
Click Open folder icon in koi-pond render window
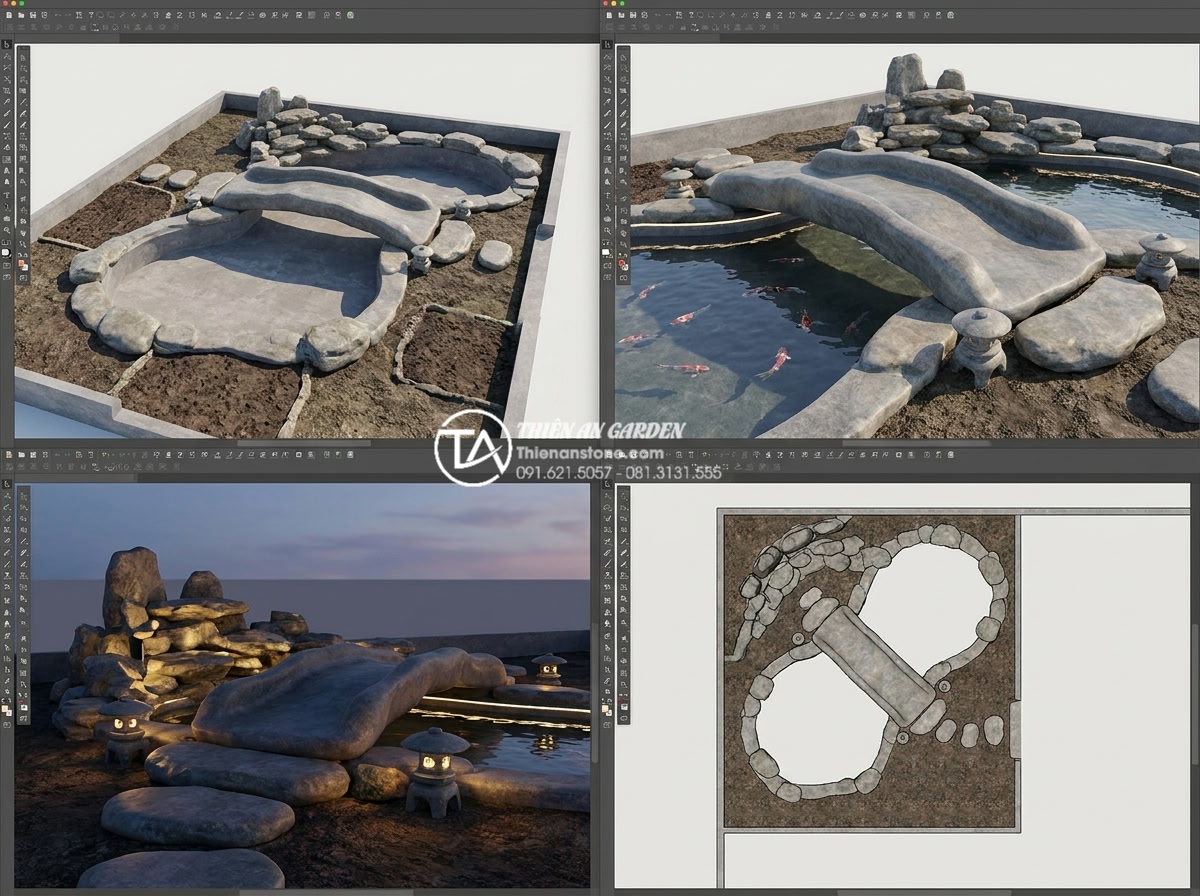click(621, 15)
